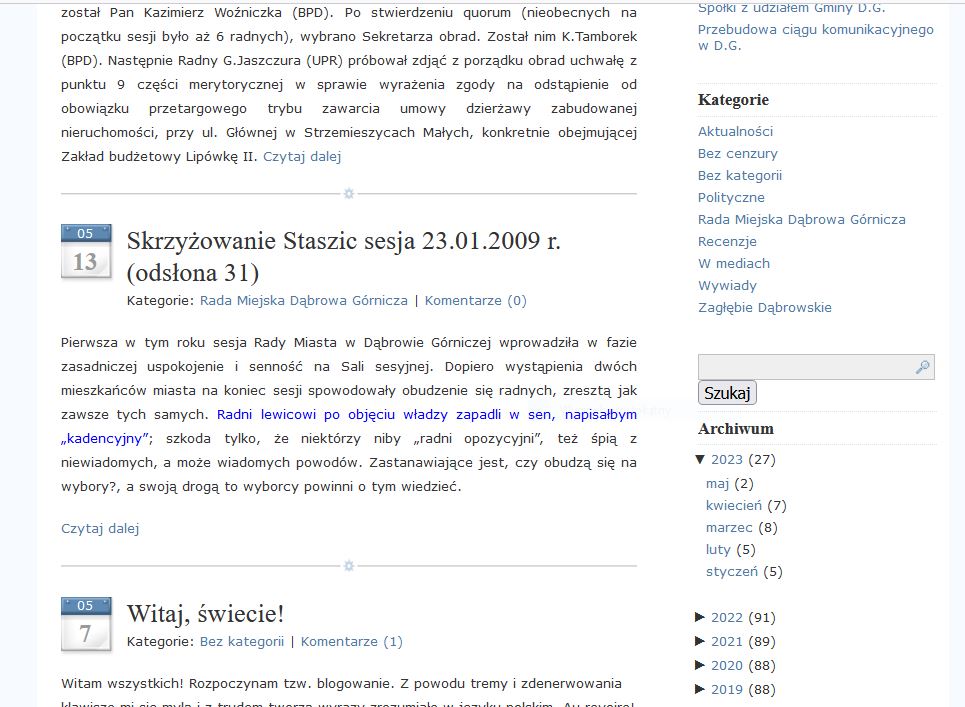Focus the sidebar search input field

[816, 367]
